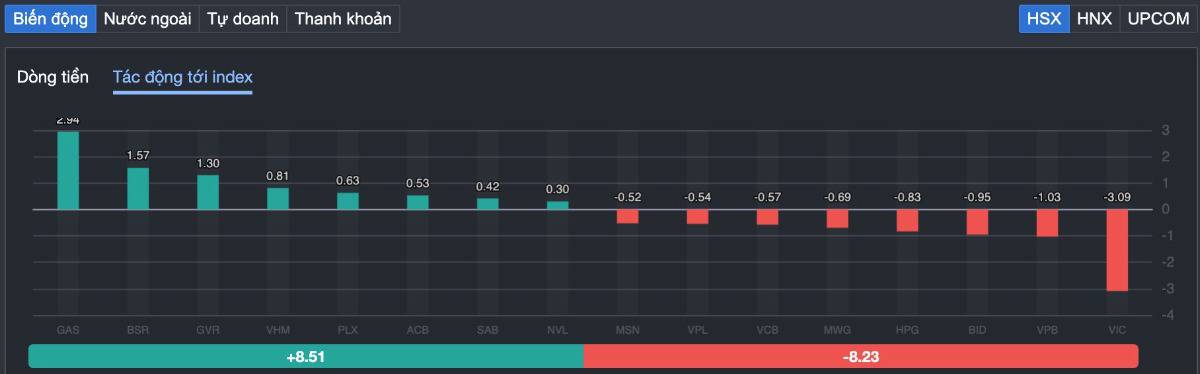Open the Dòng tiền sub-tab
Image resolution: width=1200 pixels, height=374 pixels.
point(53,77)
